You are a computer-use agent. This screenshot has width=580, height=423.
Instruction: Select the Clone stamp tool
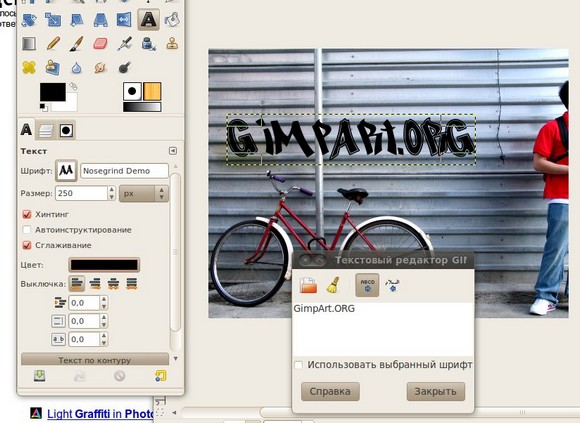[172, 44]
